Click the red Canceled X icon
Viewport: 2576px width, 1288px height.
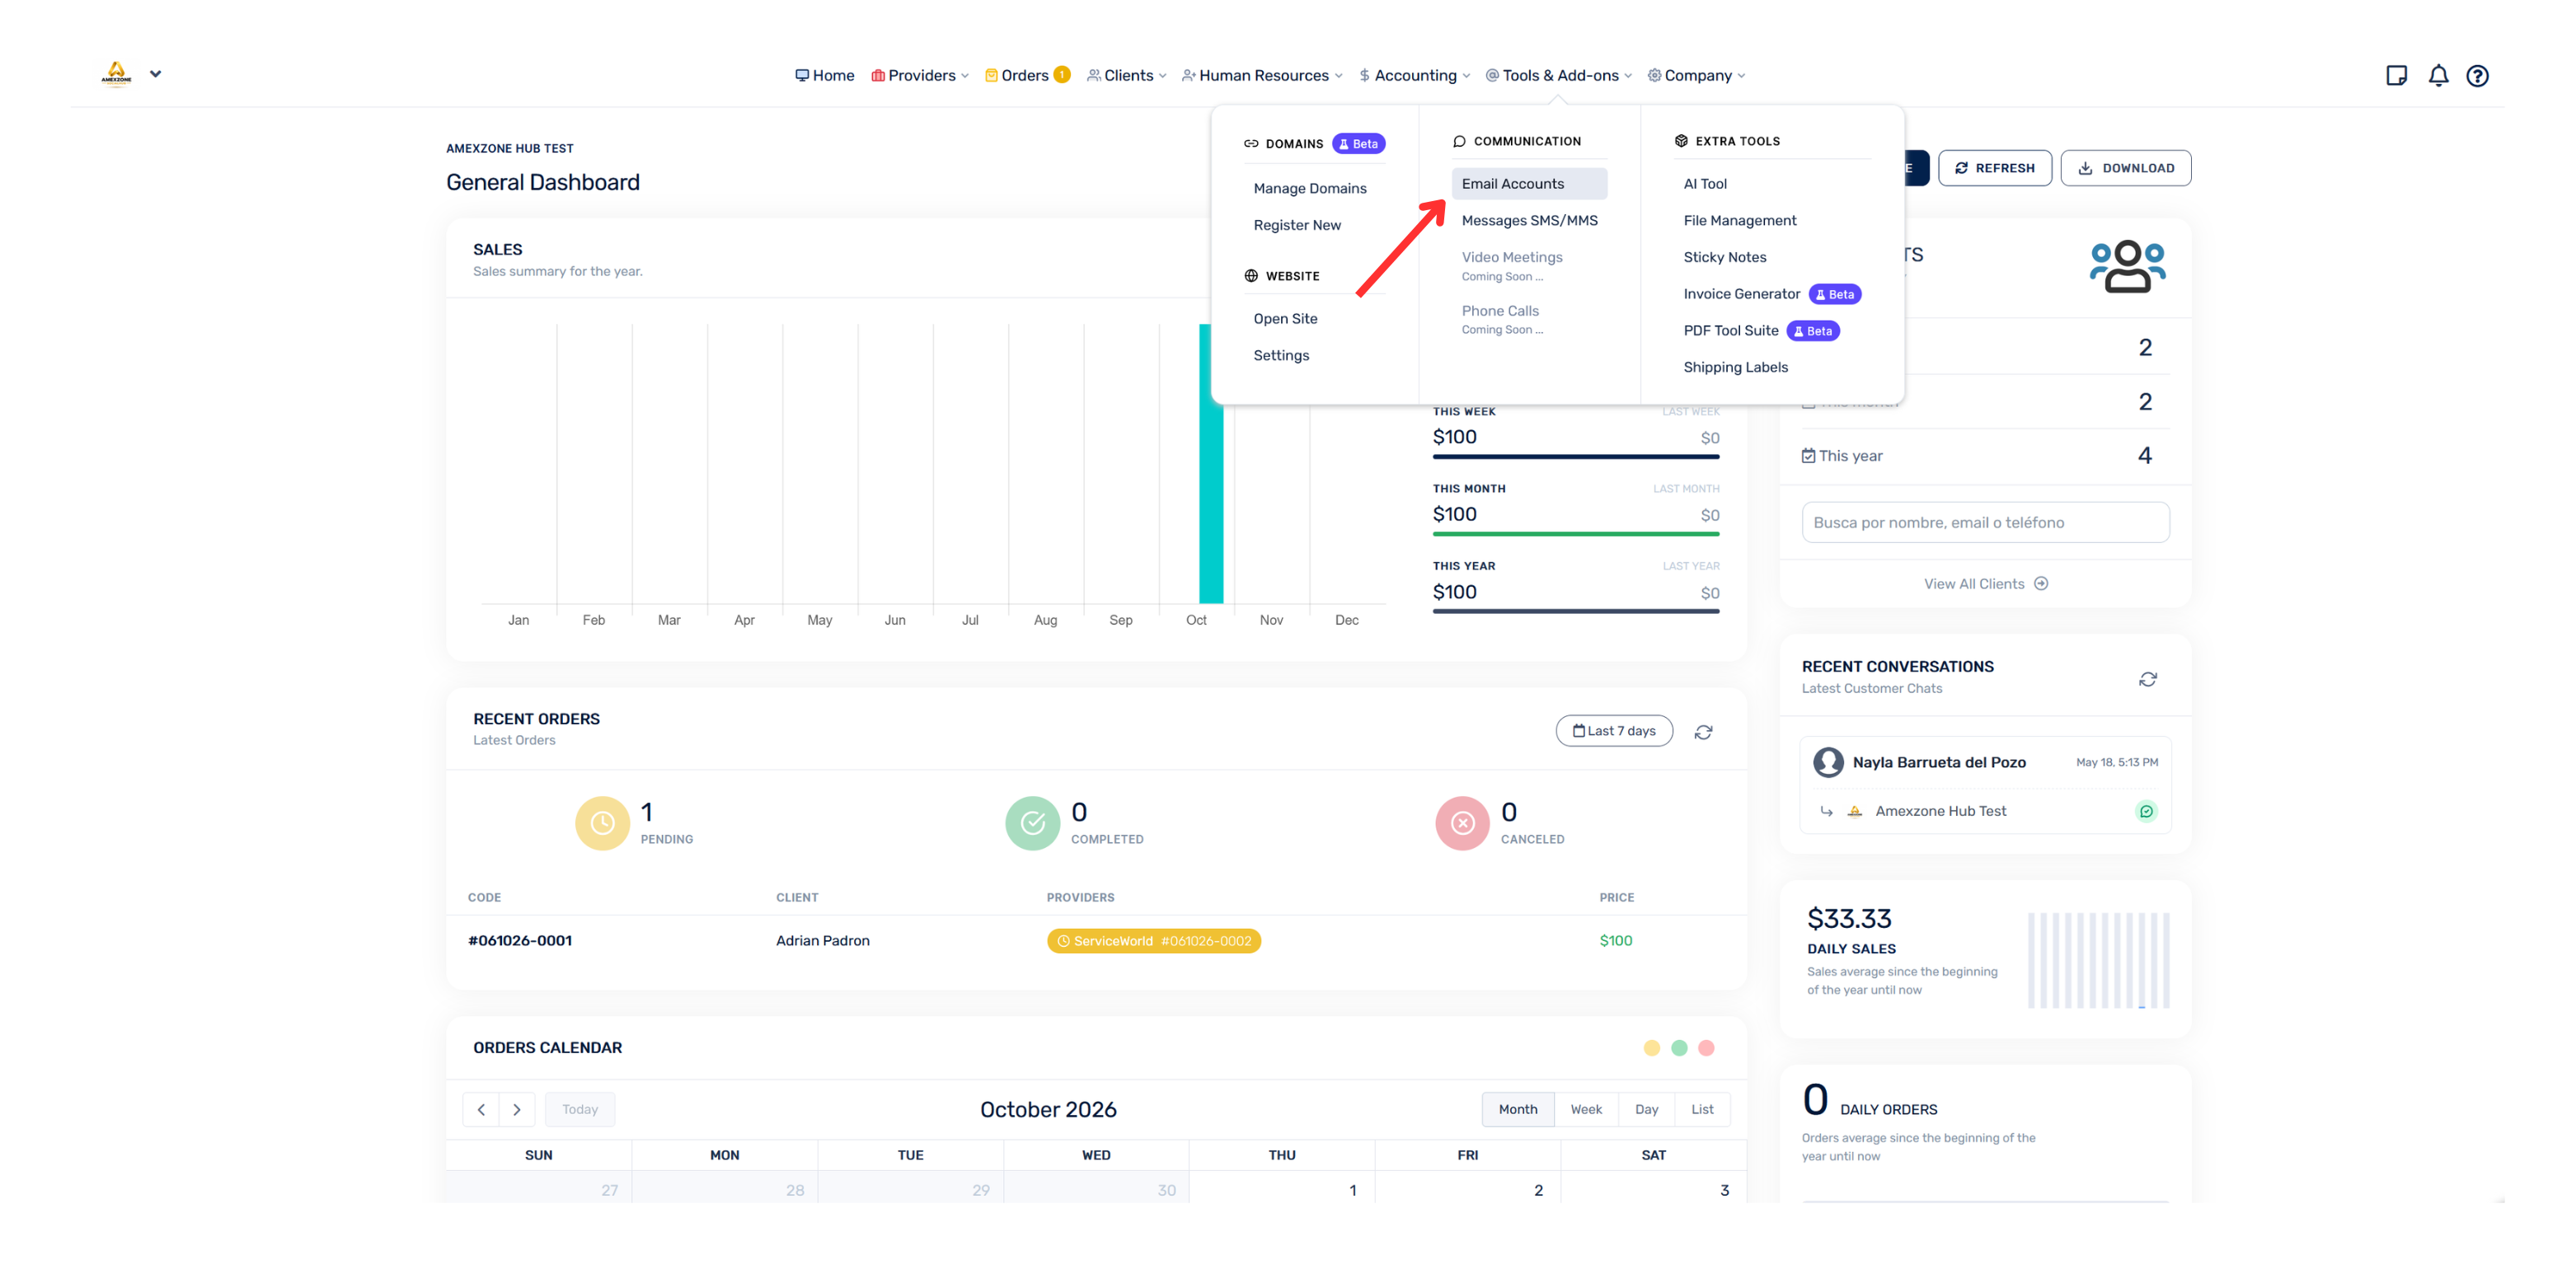pyautogui.click(x=1462, y=823)
